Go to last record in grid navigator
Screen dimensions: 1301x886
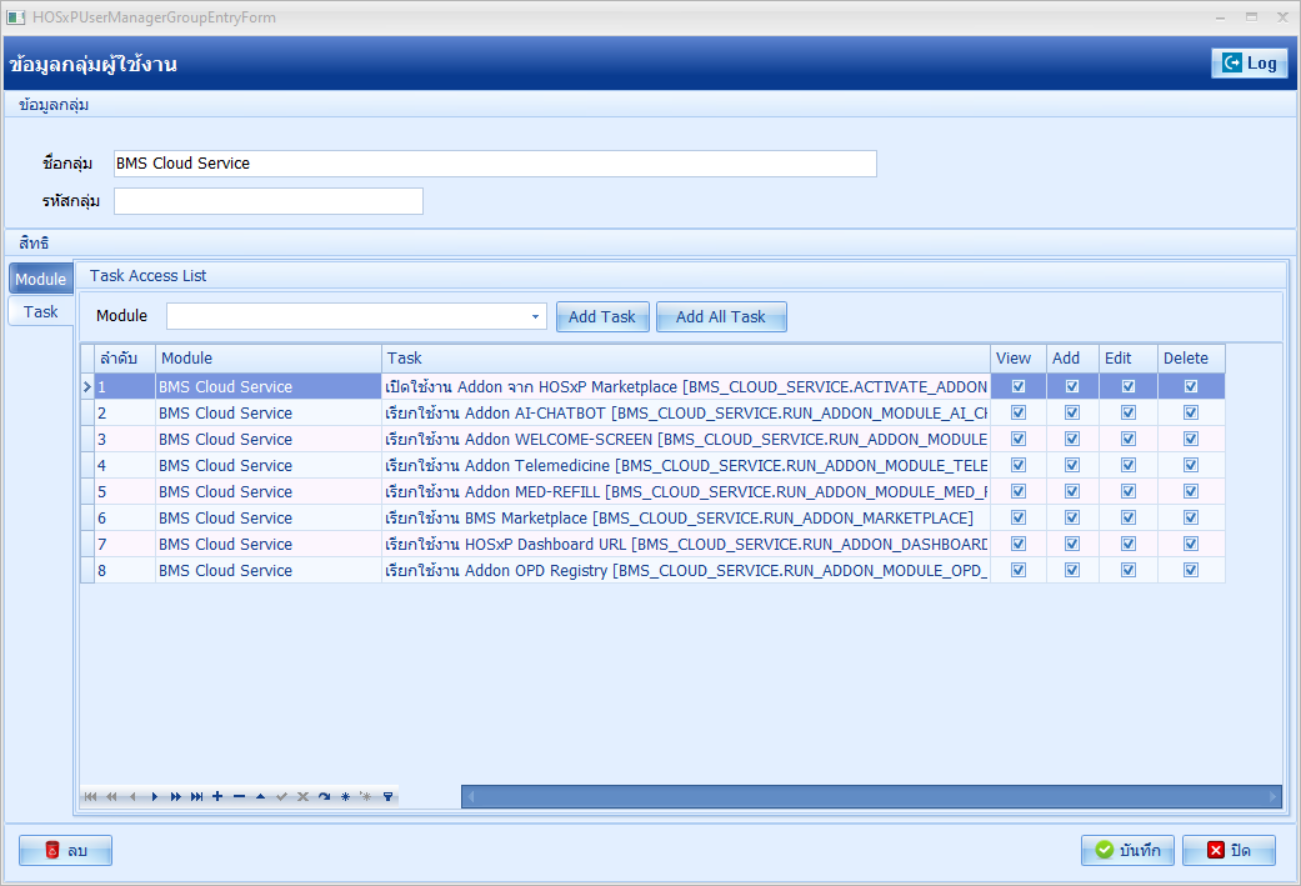(x=196, y=797)
